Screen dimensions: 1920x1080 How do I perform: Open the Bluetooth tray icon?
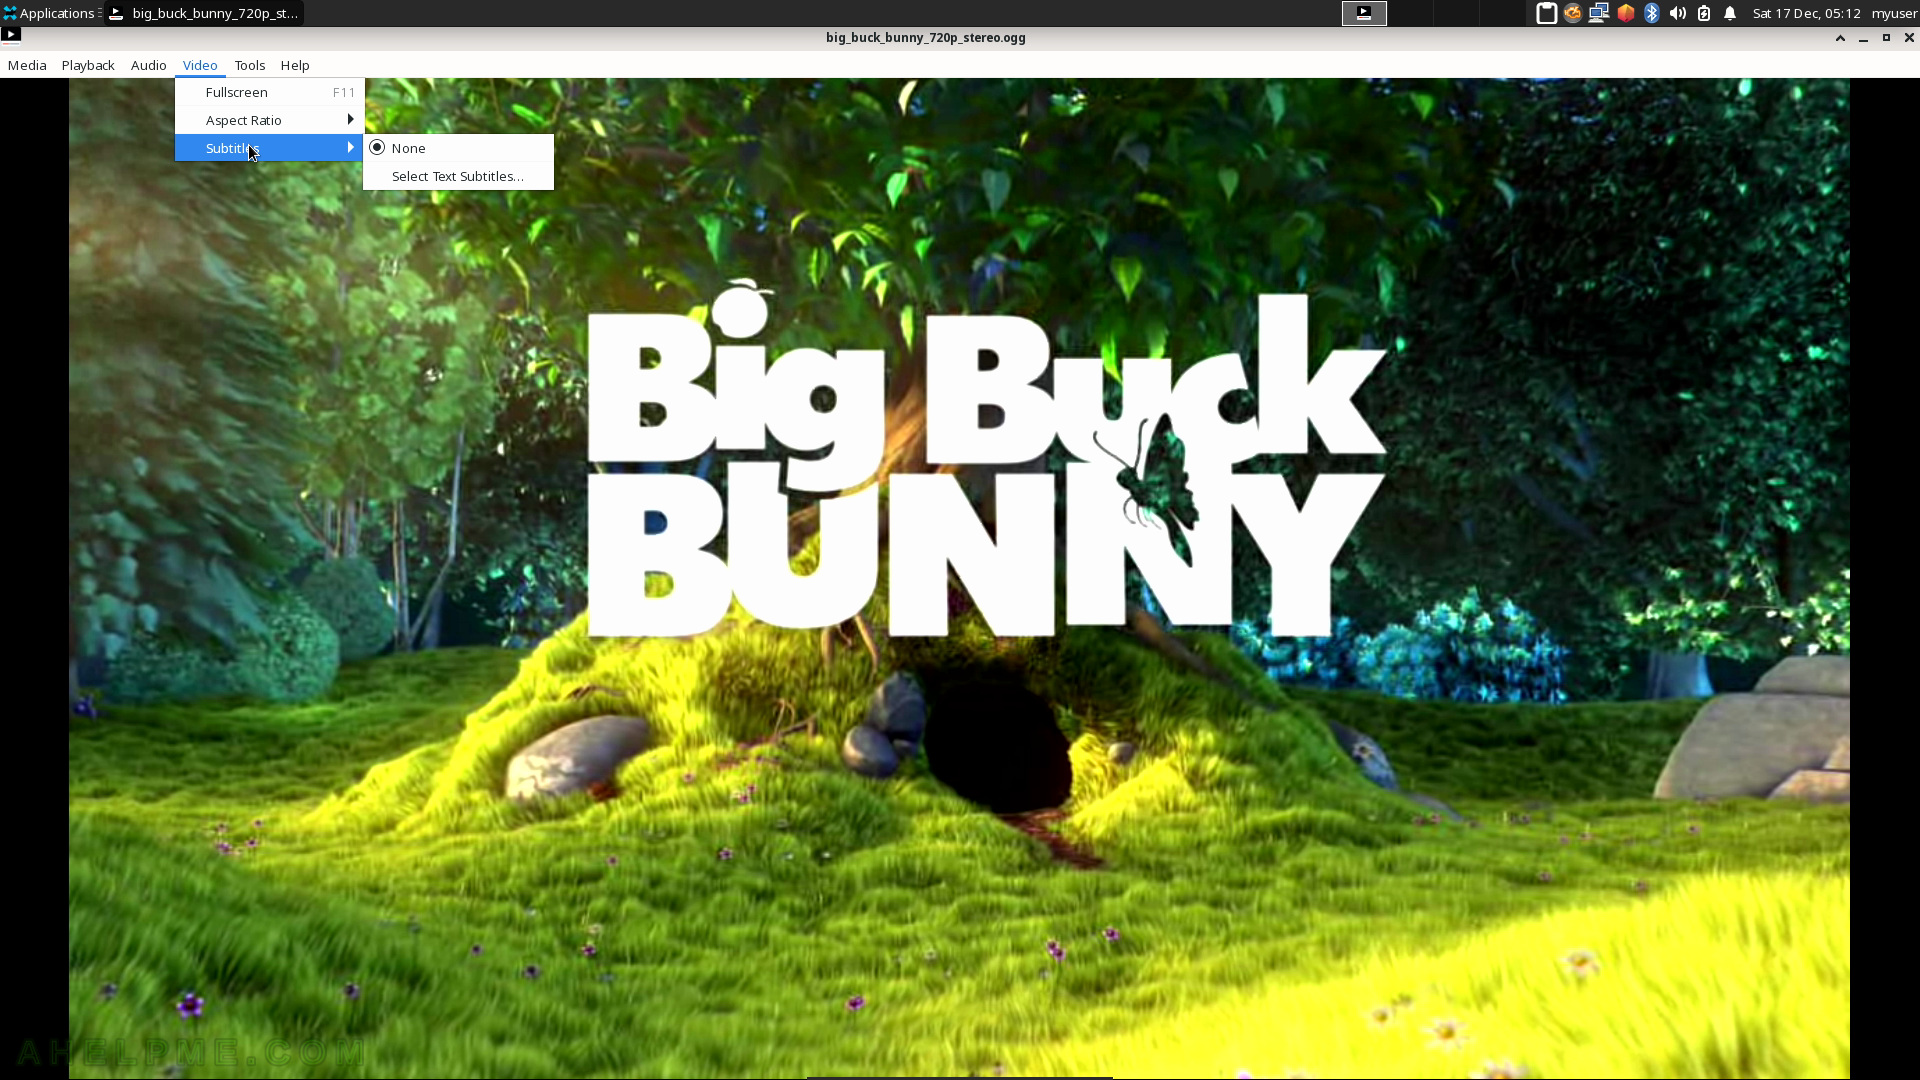pyautogui.click(x=1652, y=13)
